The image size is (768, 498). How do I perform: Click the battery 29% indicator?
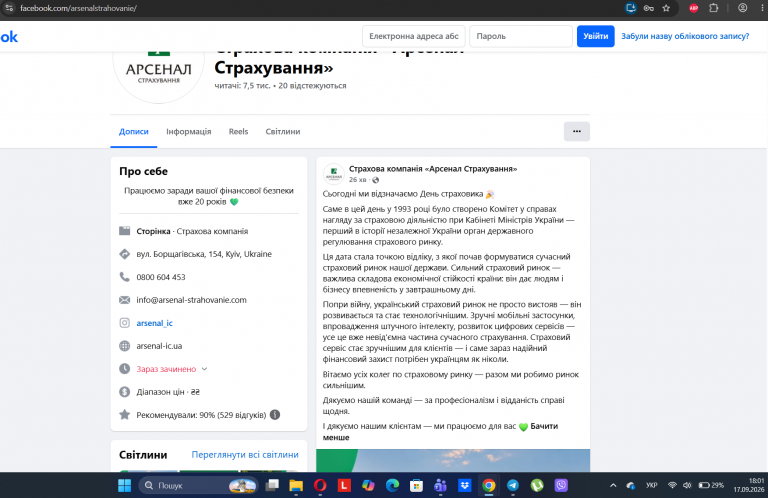point(711,485)
